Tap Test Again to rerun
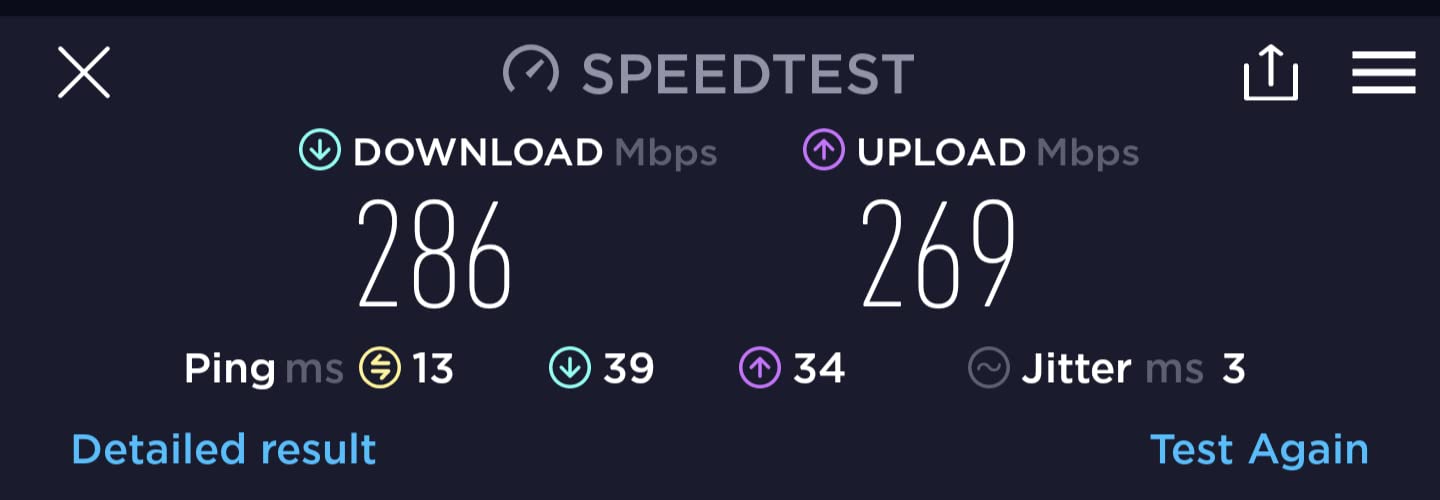The height and width of the screenshot is (500, 1440). click(1259, 450)
